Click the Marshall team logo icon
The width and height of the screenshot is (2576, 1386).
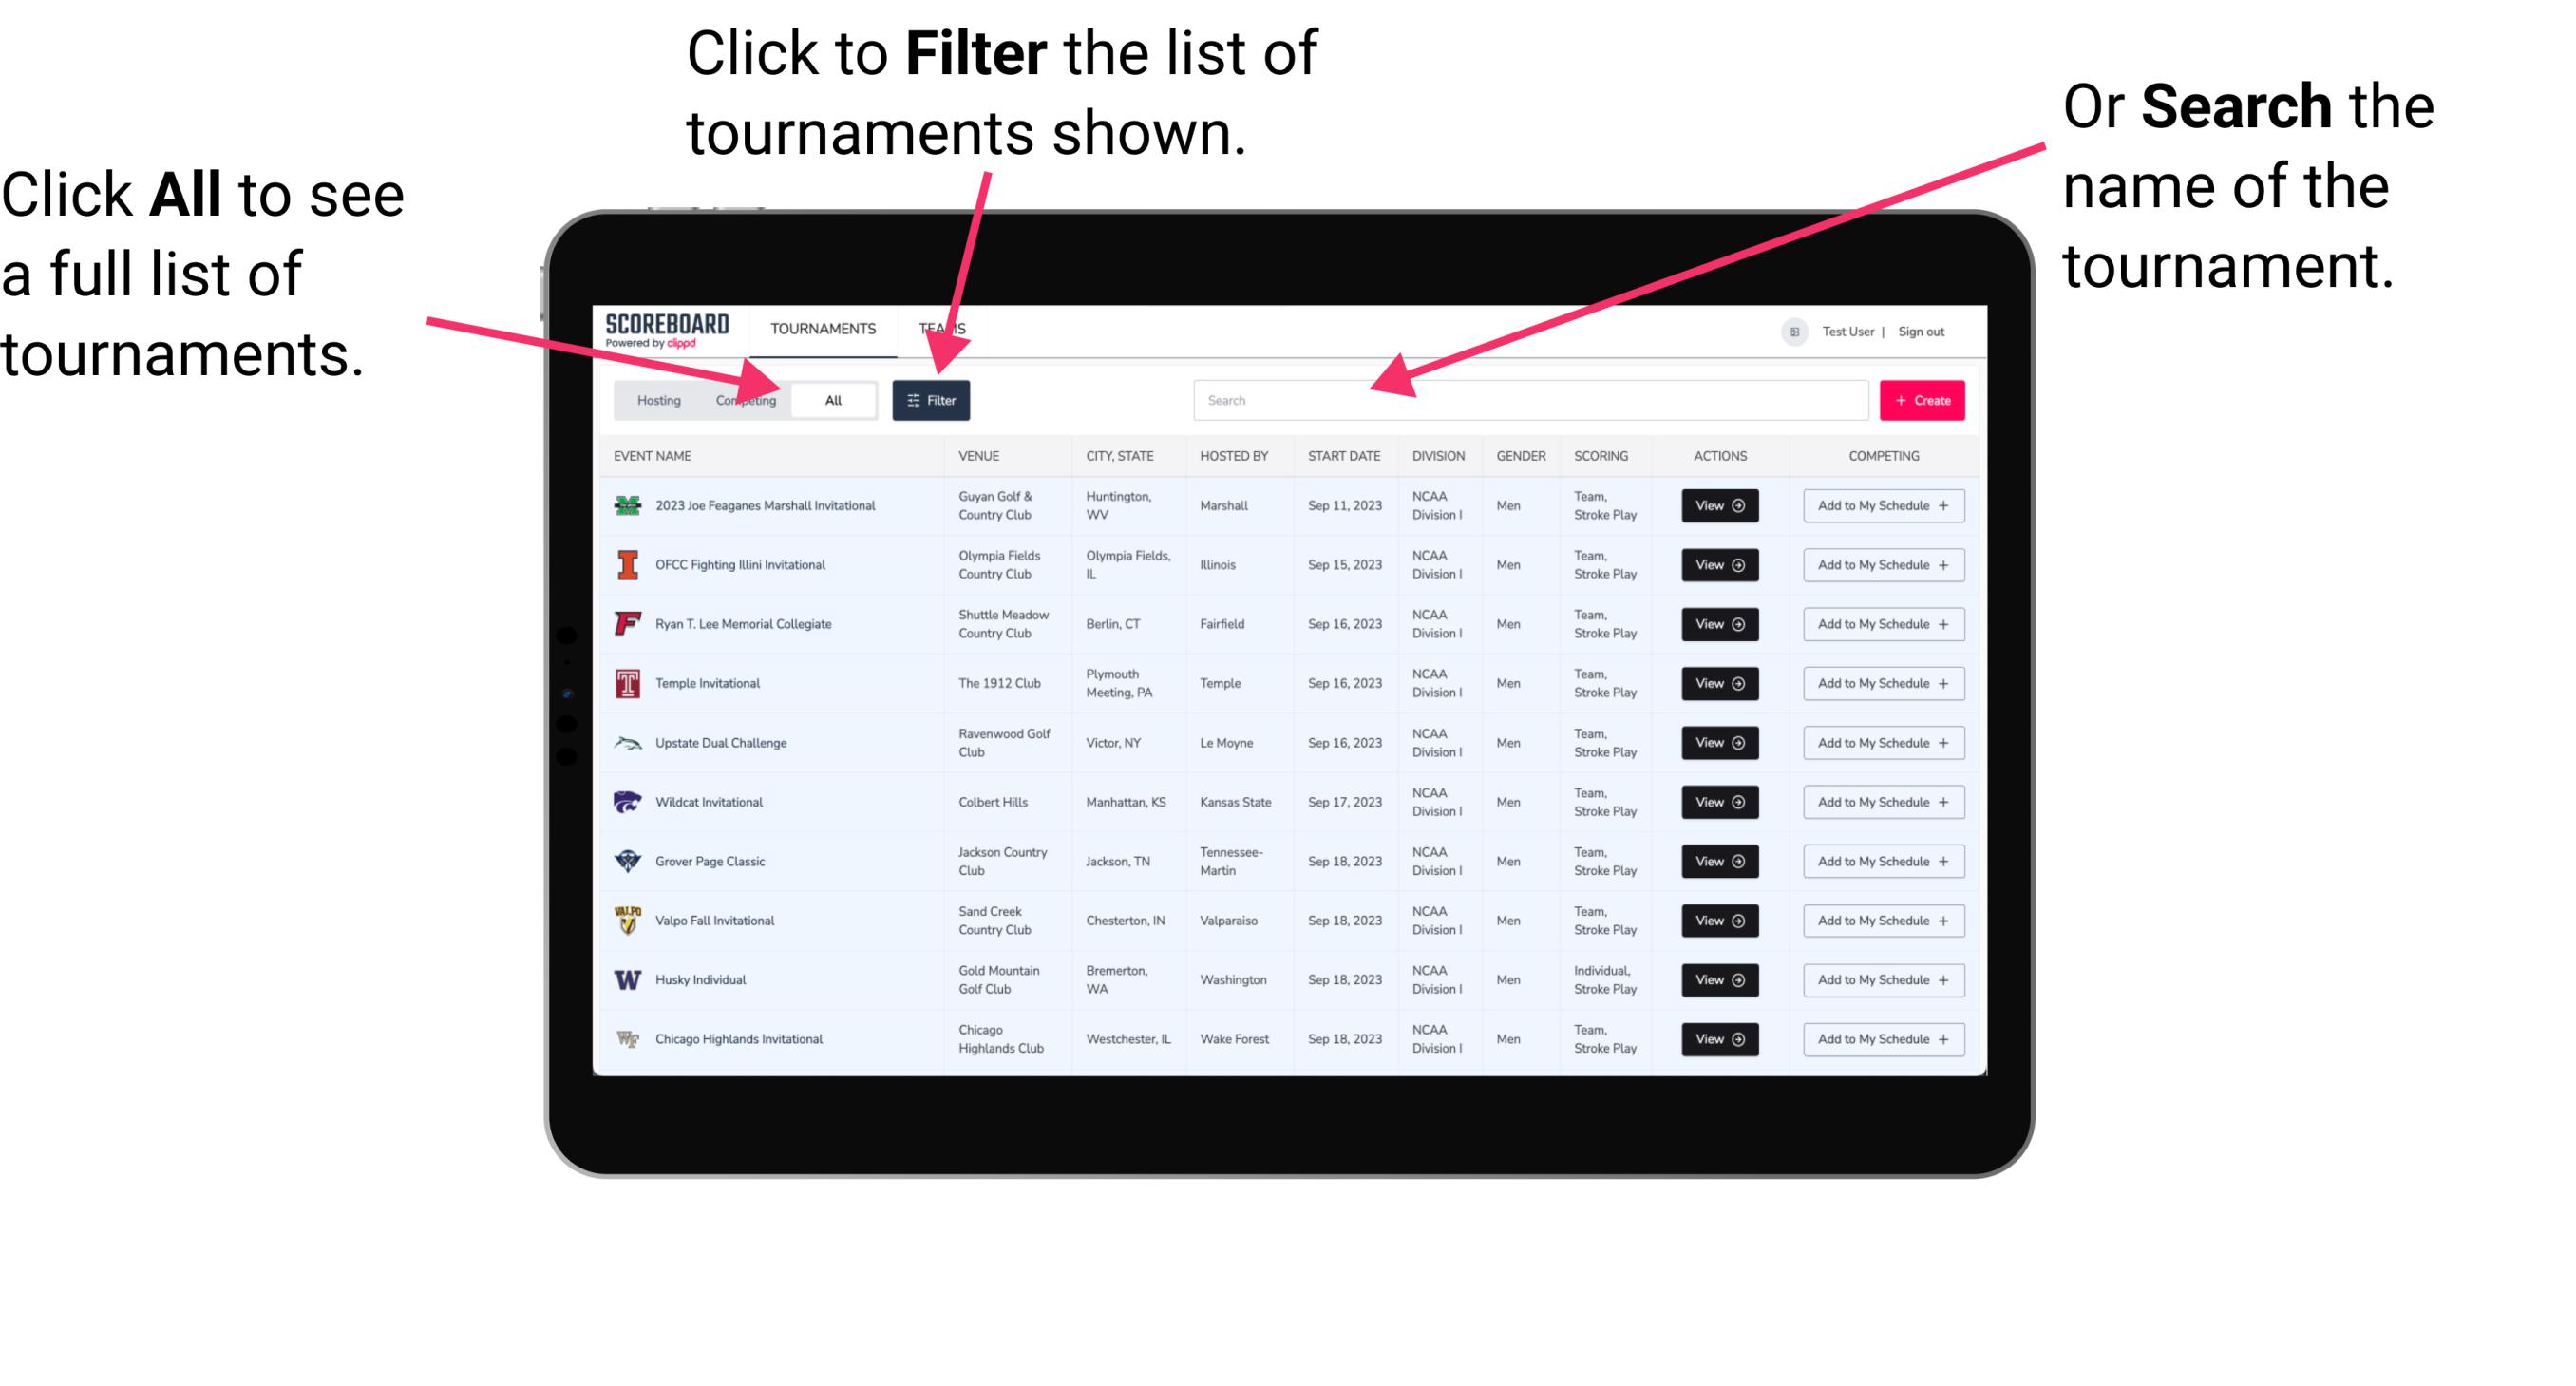(624, 505)
